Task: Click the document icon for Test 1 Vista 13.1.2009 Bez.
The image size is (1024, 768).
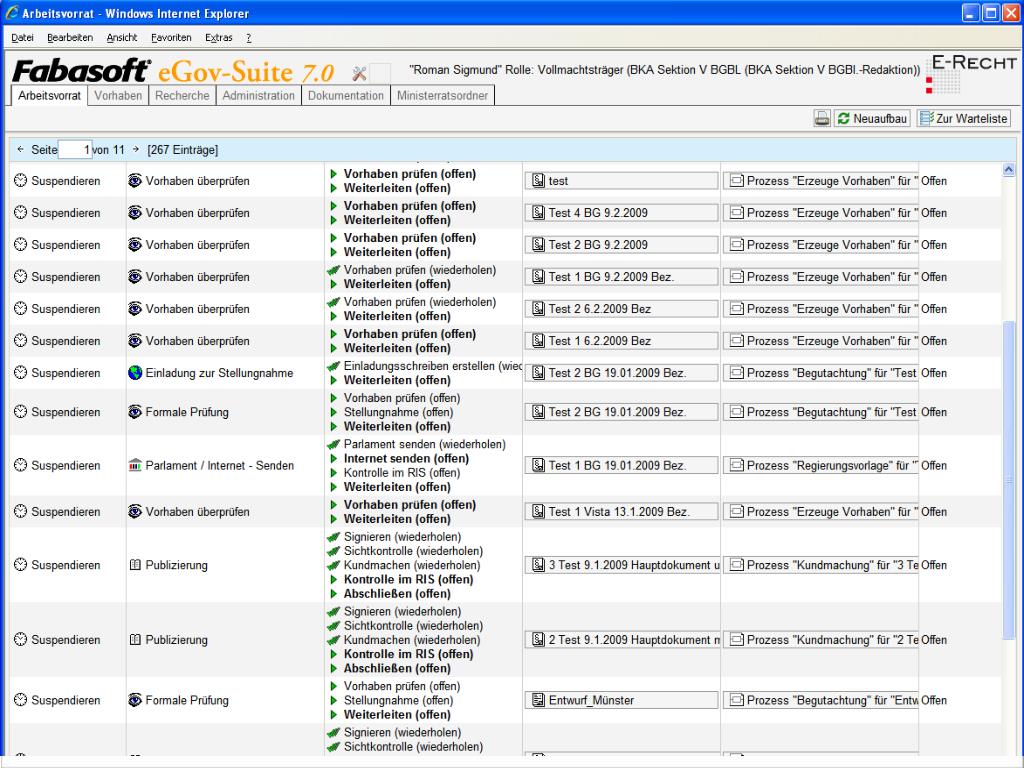Action: 538,512
